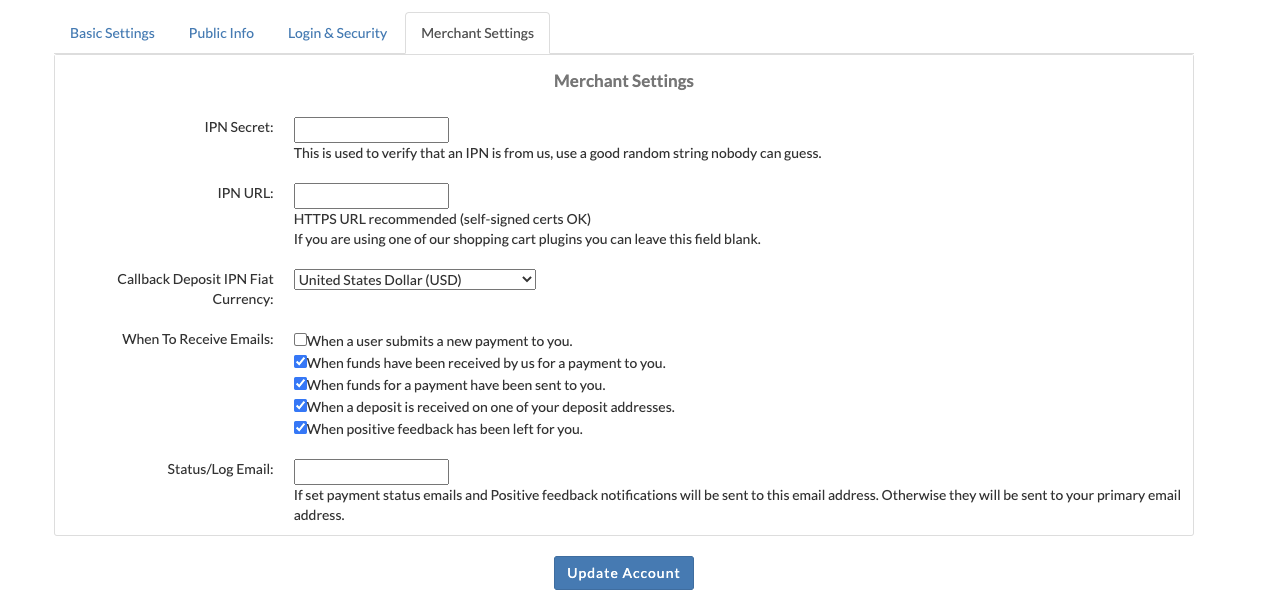This screenshot has height=594, width=1264.
Task: Click into the IPN URL field
Action: [371, 196]
